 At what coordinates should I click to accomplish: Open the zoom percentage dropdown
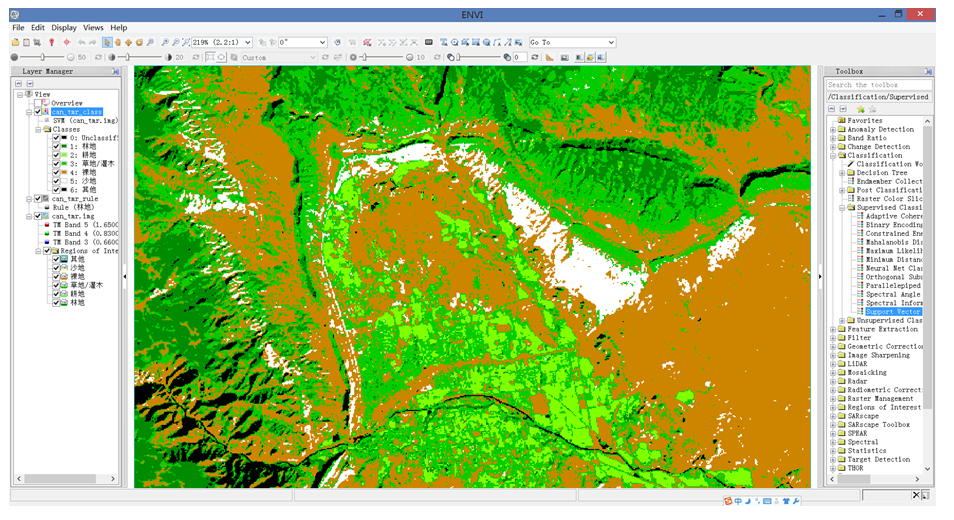(248, 43)
